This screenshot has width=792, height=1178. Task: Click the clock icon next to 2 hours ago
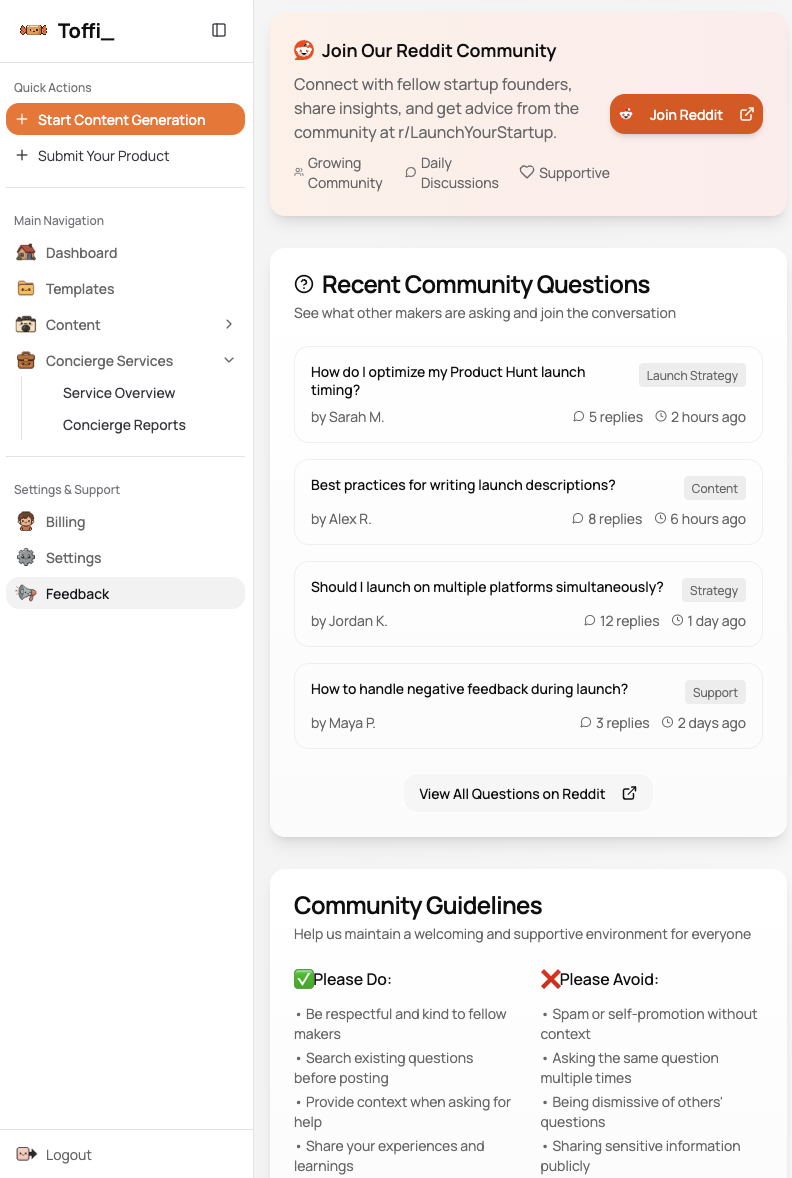661,416
